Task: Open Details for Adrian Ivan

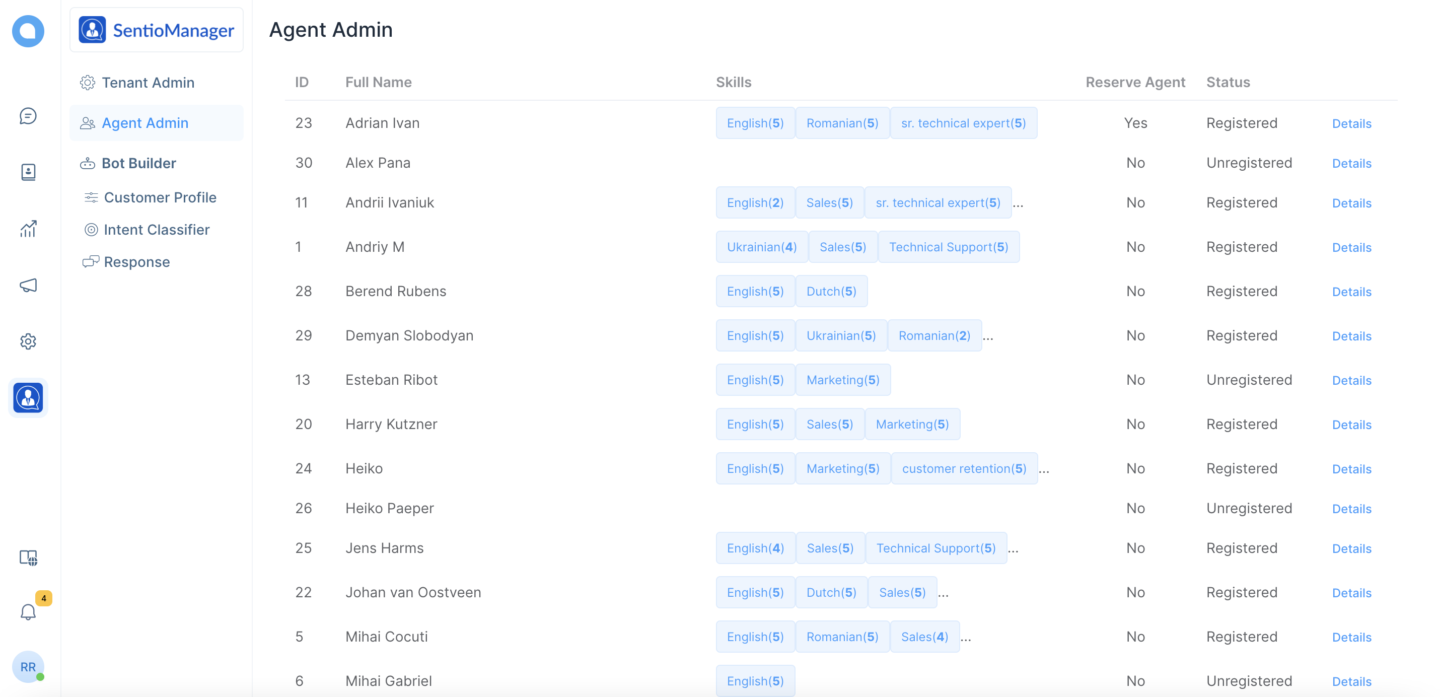Action: (1351, 123)
